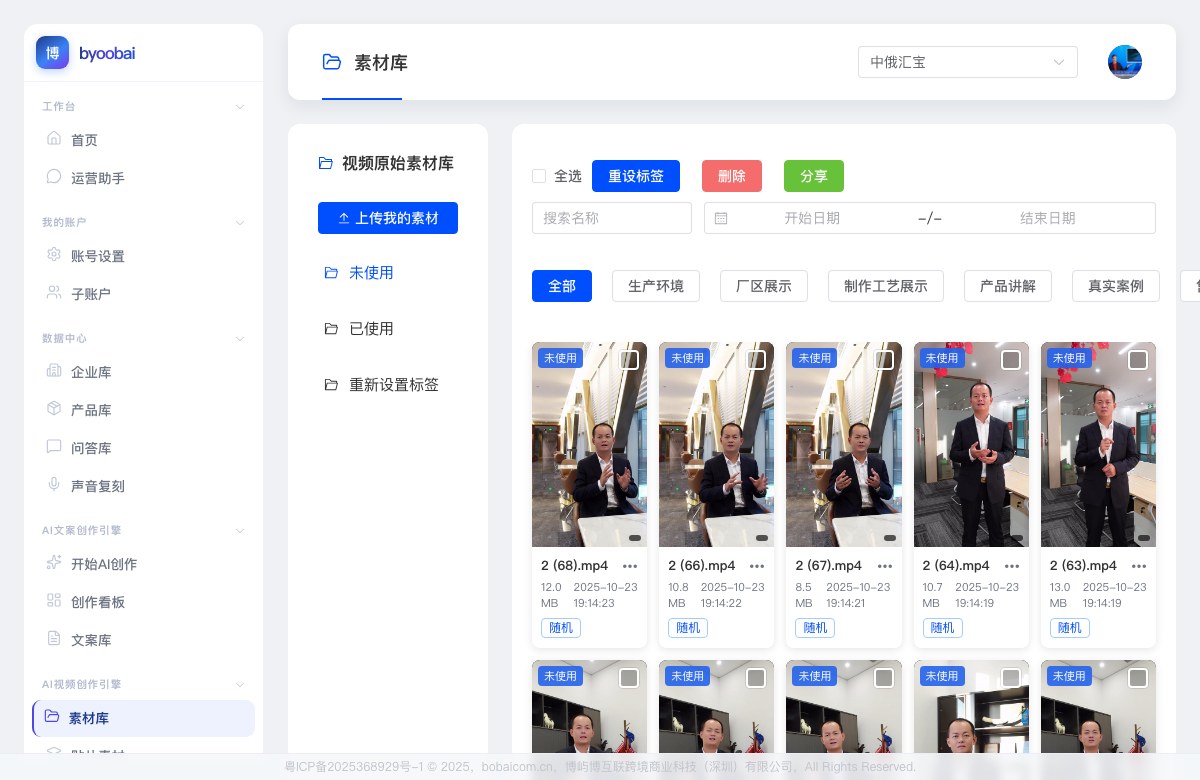Click 子账户 users icon
Image resolution: width=1200 pixels, height=780 pixels.
tap(54, 293)
